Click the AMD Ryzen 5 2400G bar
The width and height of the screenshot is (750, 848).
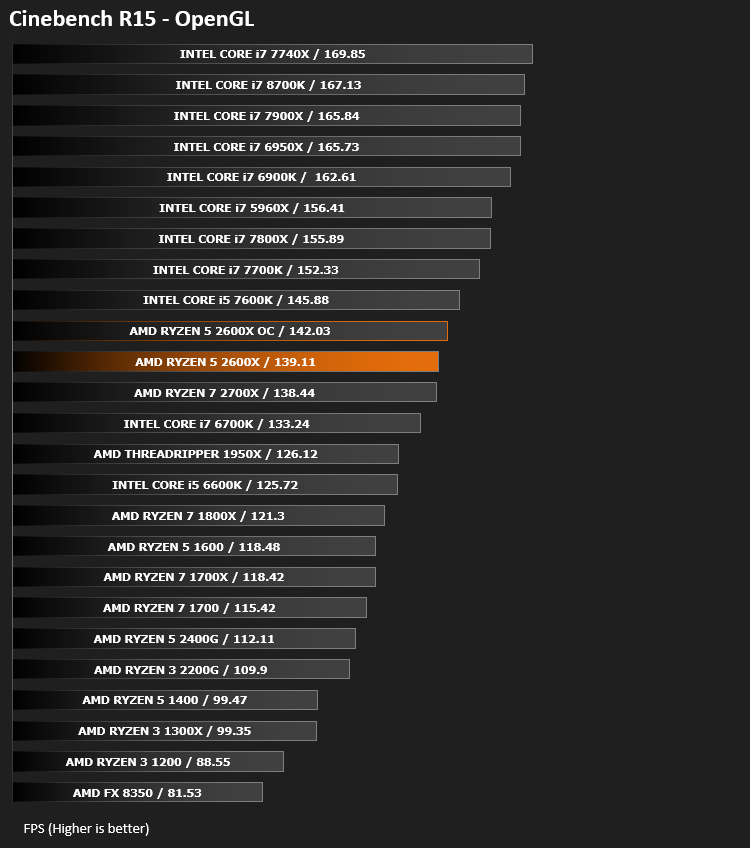184,639
